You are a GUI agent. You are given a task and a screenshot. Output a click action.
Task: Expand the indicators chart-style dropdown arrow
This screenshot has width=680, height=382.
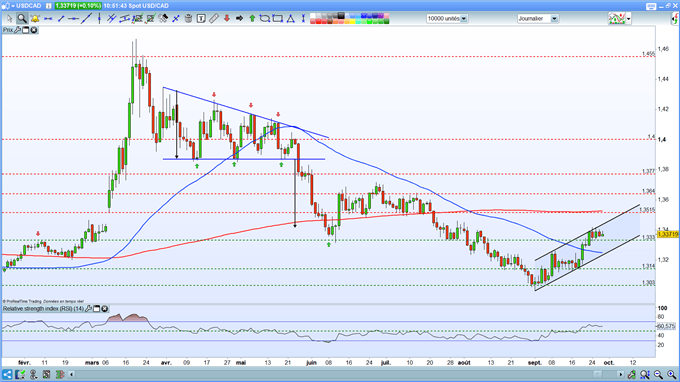tap(628, 19)
